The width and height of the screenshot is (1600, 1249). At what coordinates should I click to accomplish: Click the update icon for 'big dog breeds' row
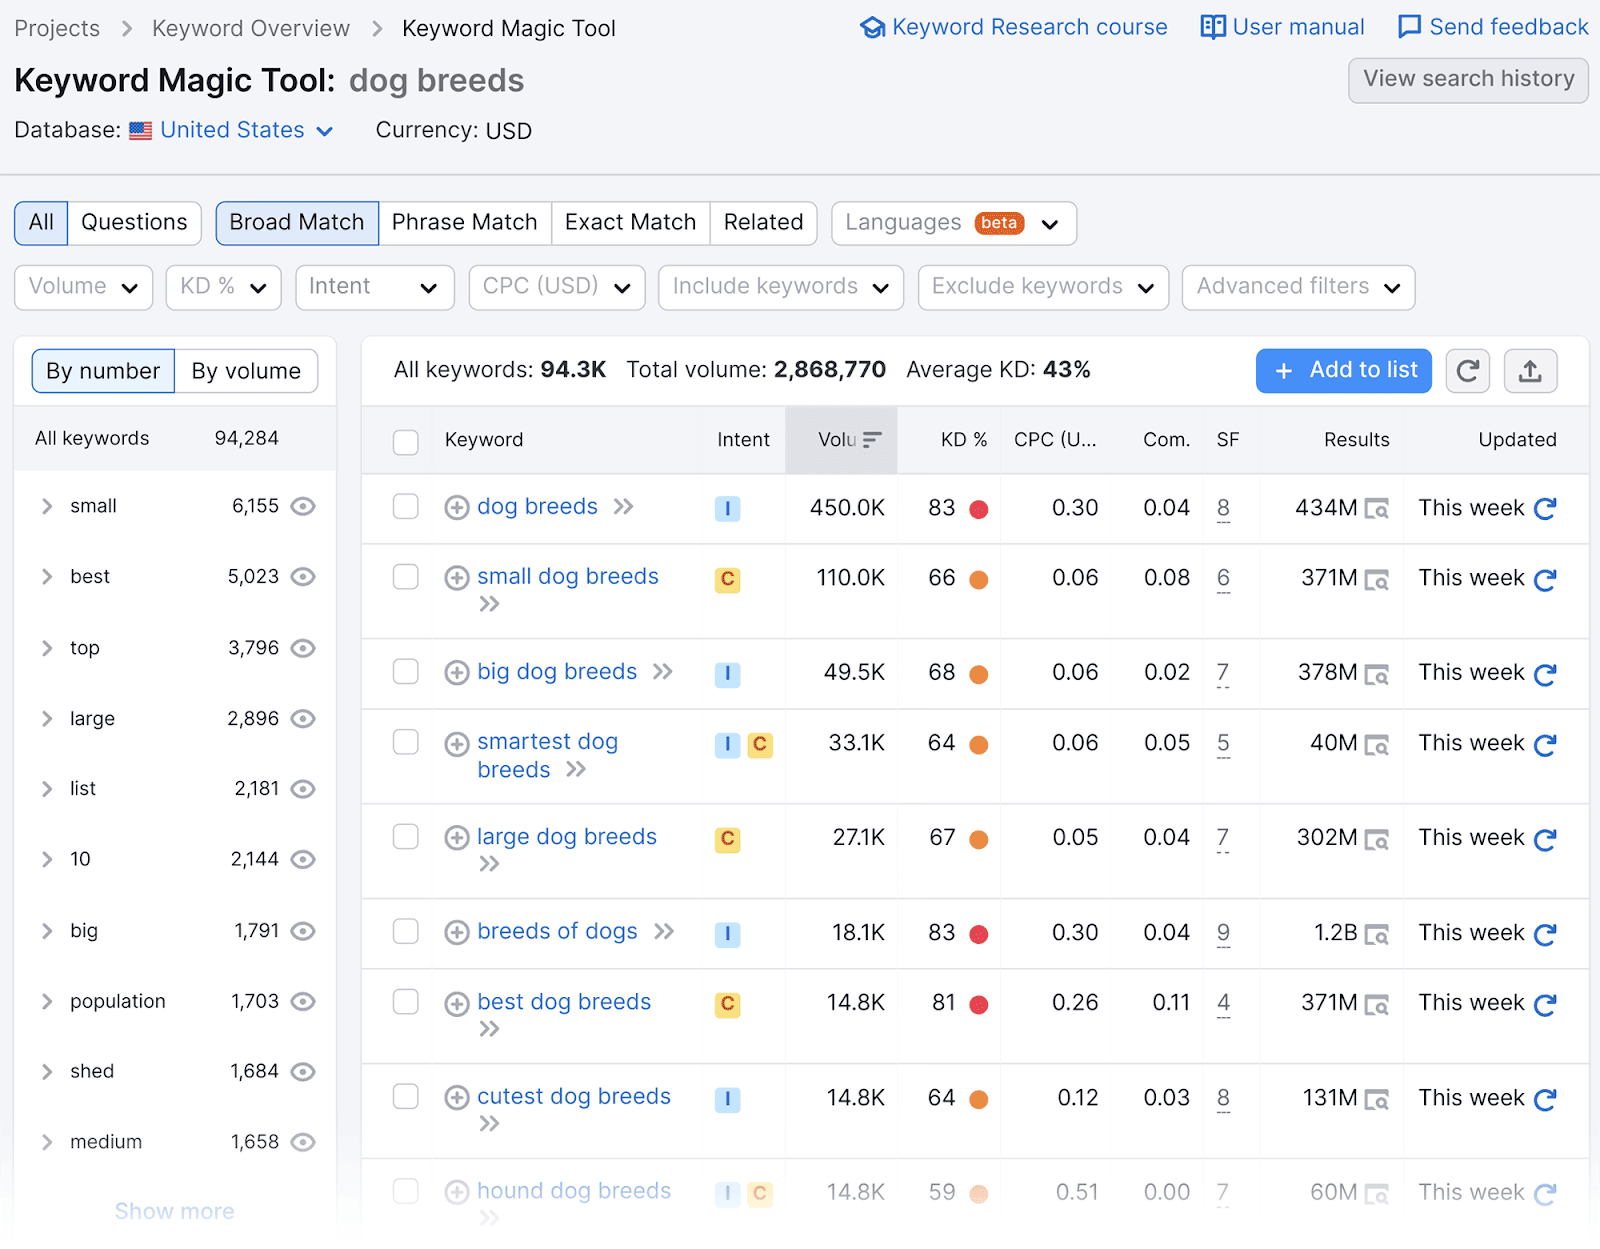1544,672
